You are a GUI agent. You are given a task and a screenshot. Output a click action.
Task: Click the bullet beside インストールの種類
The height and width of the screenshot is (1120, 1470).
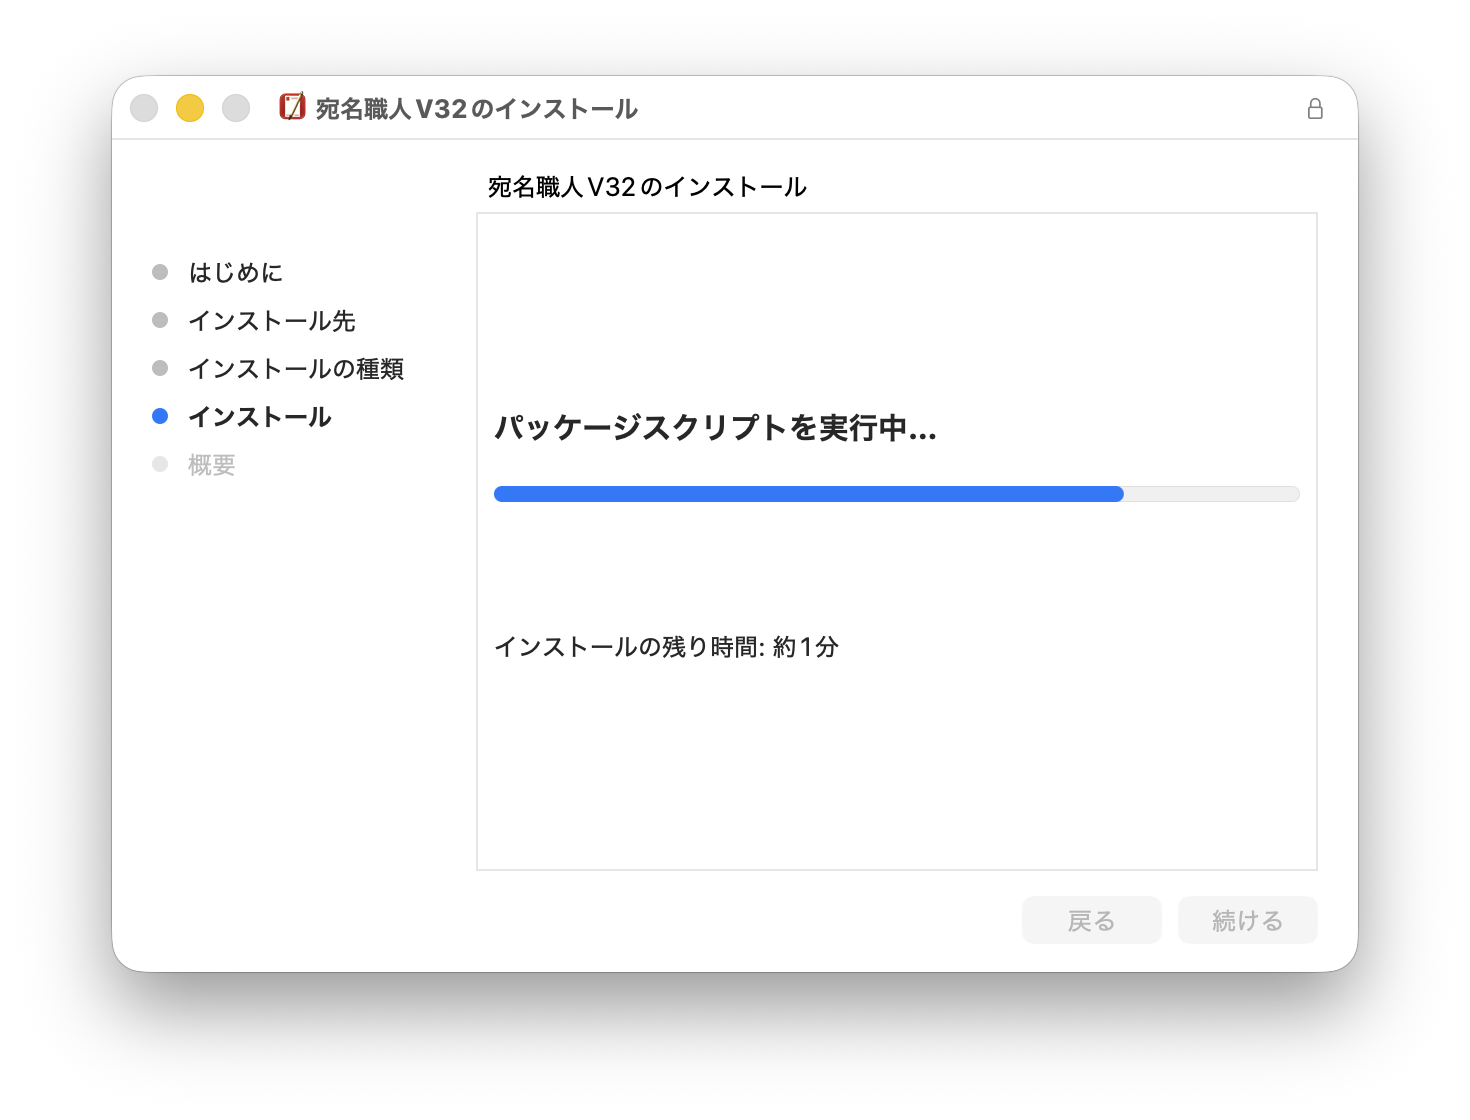[x=160, y=368]
